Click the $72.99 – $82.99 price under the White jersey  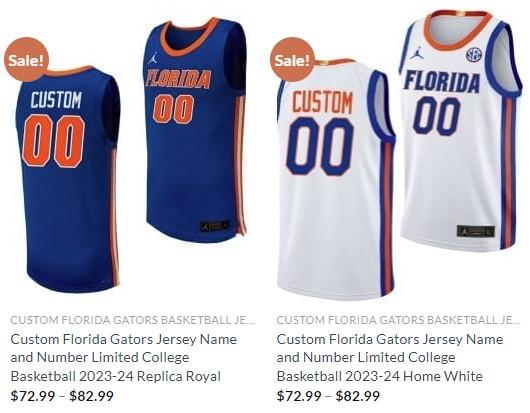pyautogui.click(x=328, y=396)
